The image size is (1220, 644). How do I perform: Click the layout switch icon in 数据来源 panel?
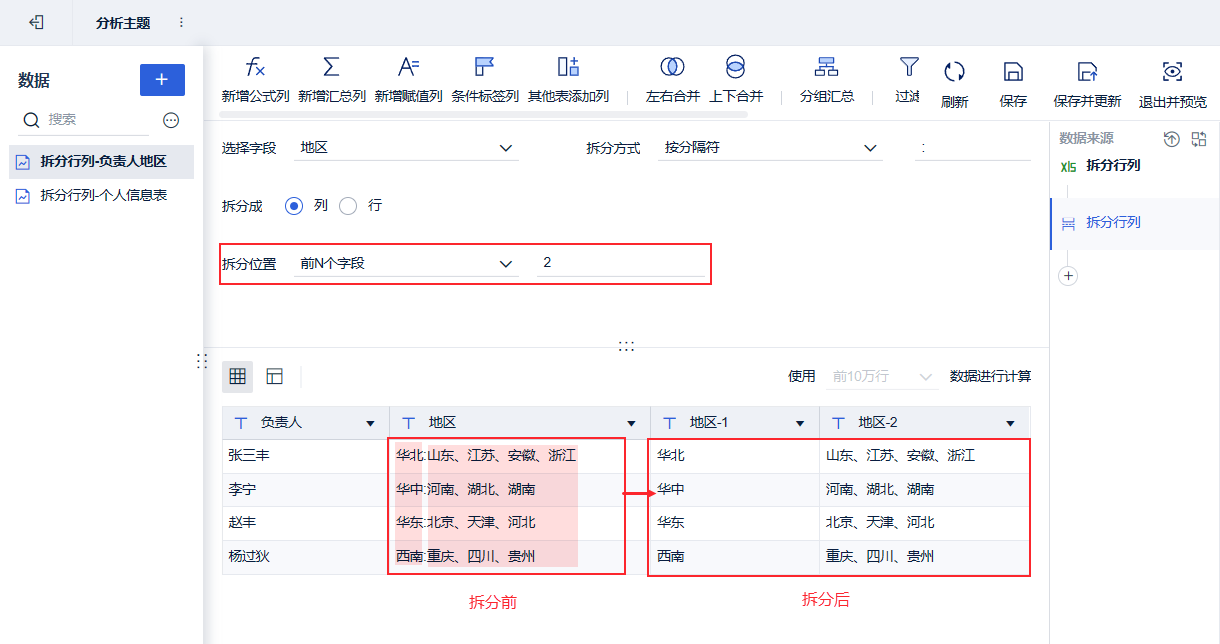[x=1199, y=139]
